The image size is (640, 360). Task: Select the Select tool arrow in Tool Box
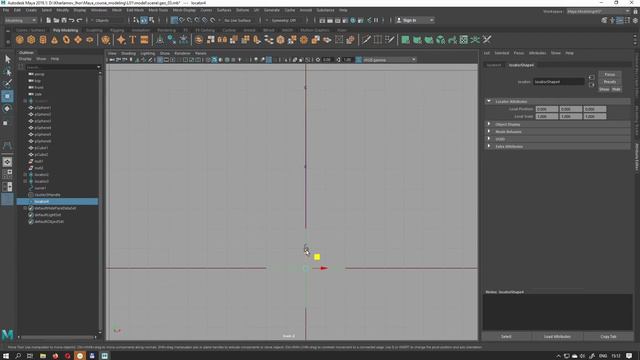point(7,59)
